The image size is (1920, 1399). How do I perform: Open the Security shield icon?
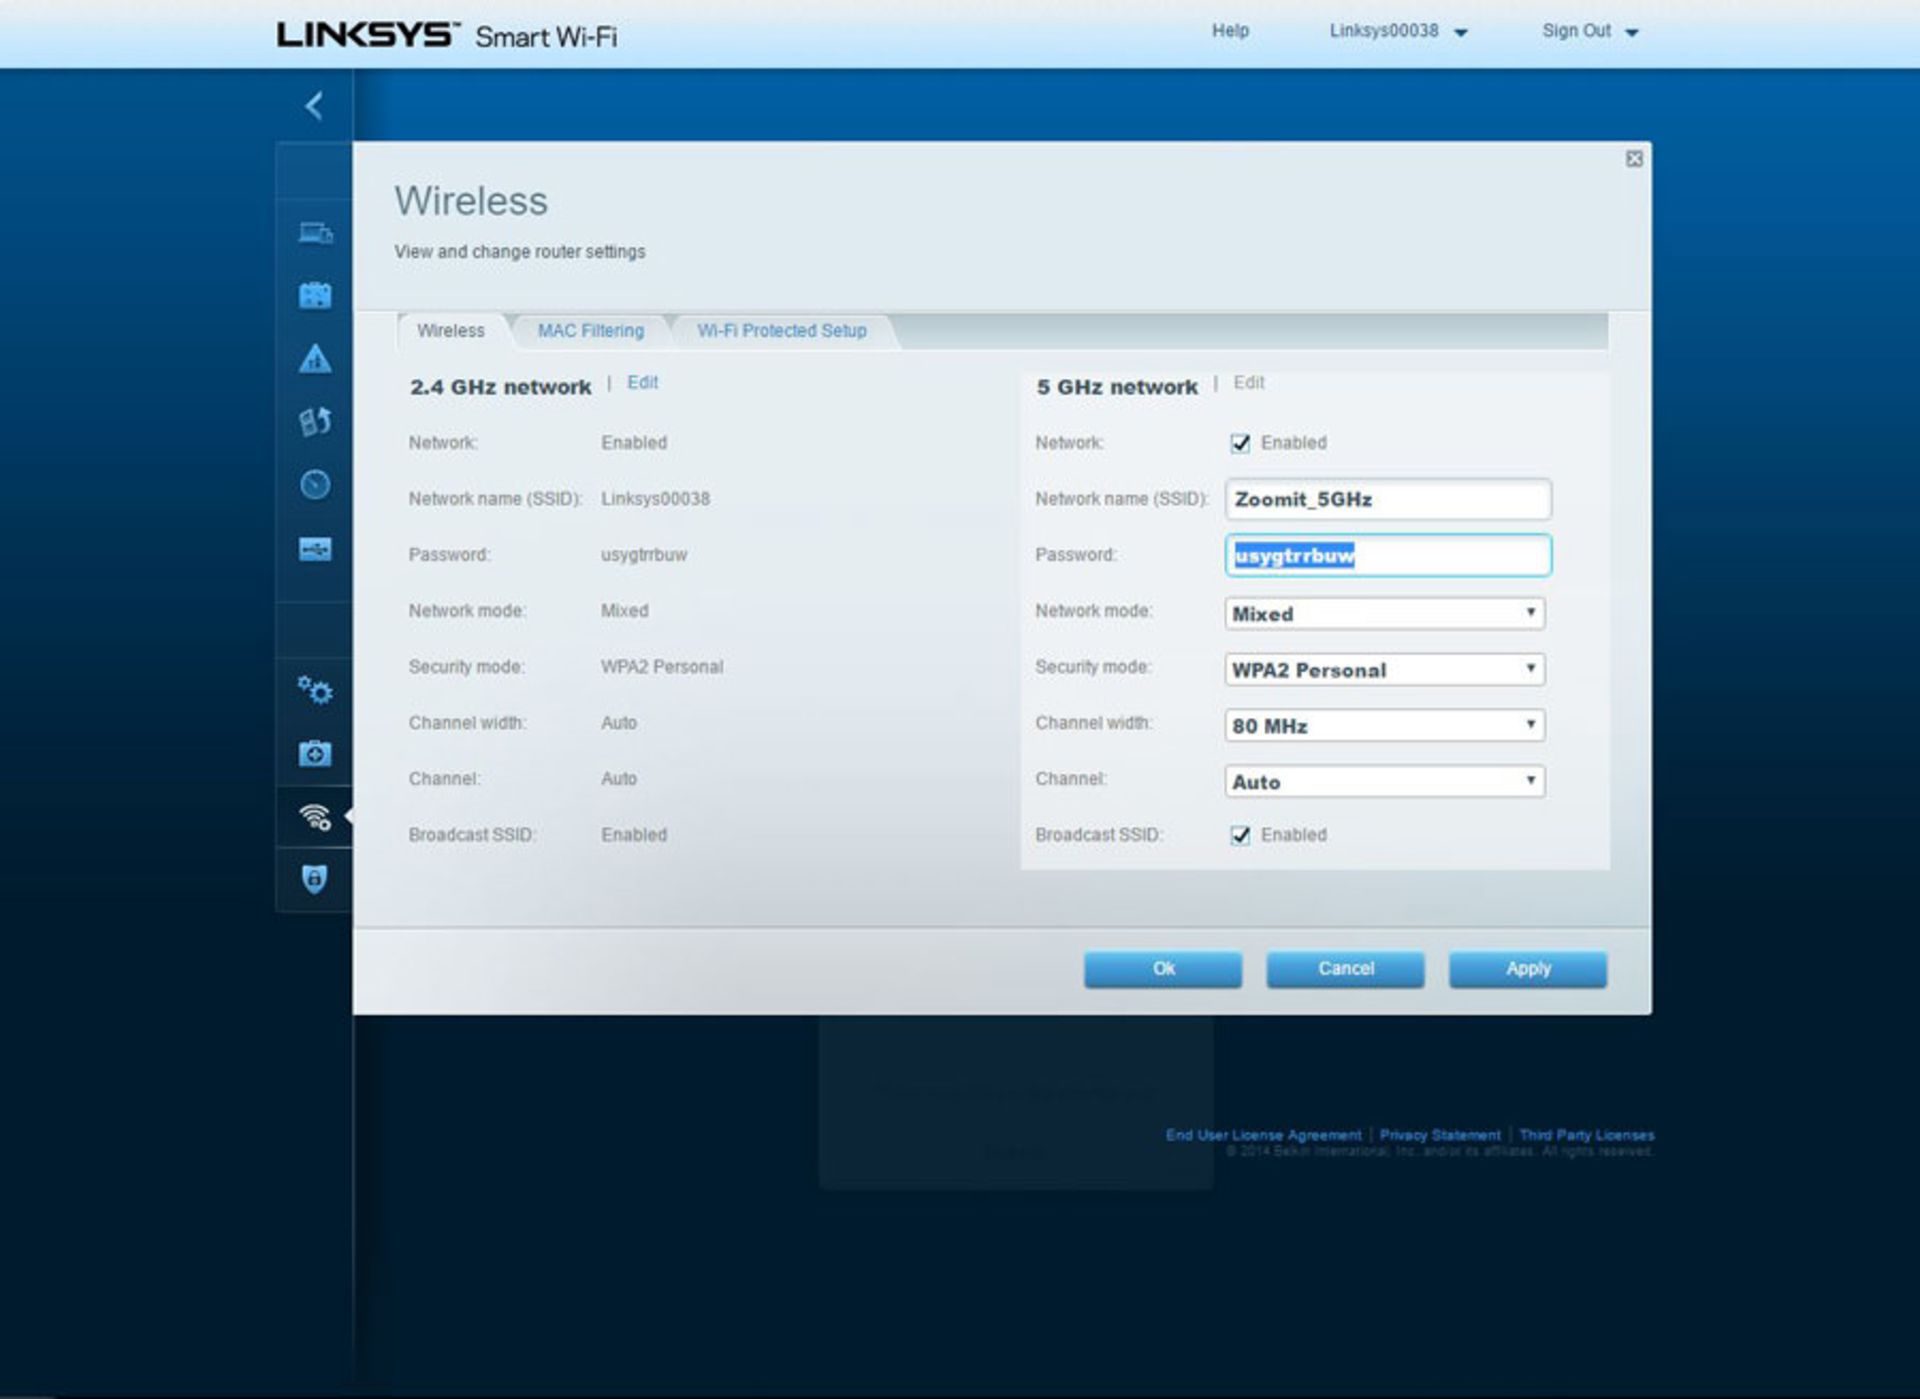pyautogui.click(x=315, y=879)
